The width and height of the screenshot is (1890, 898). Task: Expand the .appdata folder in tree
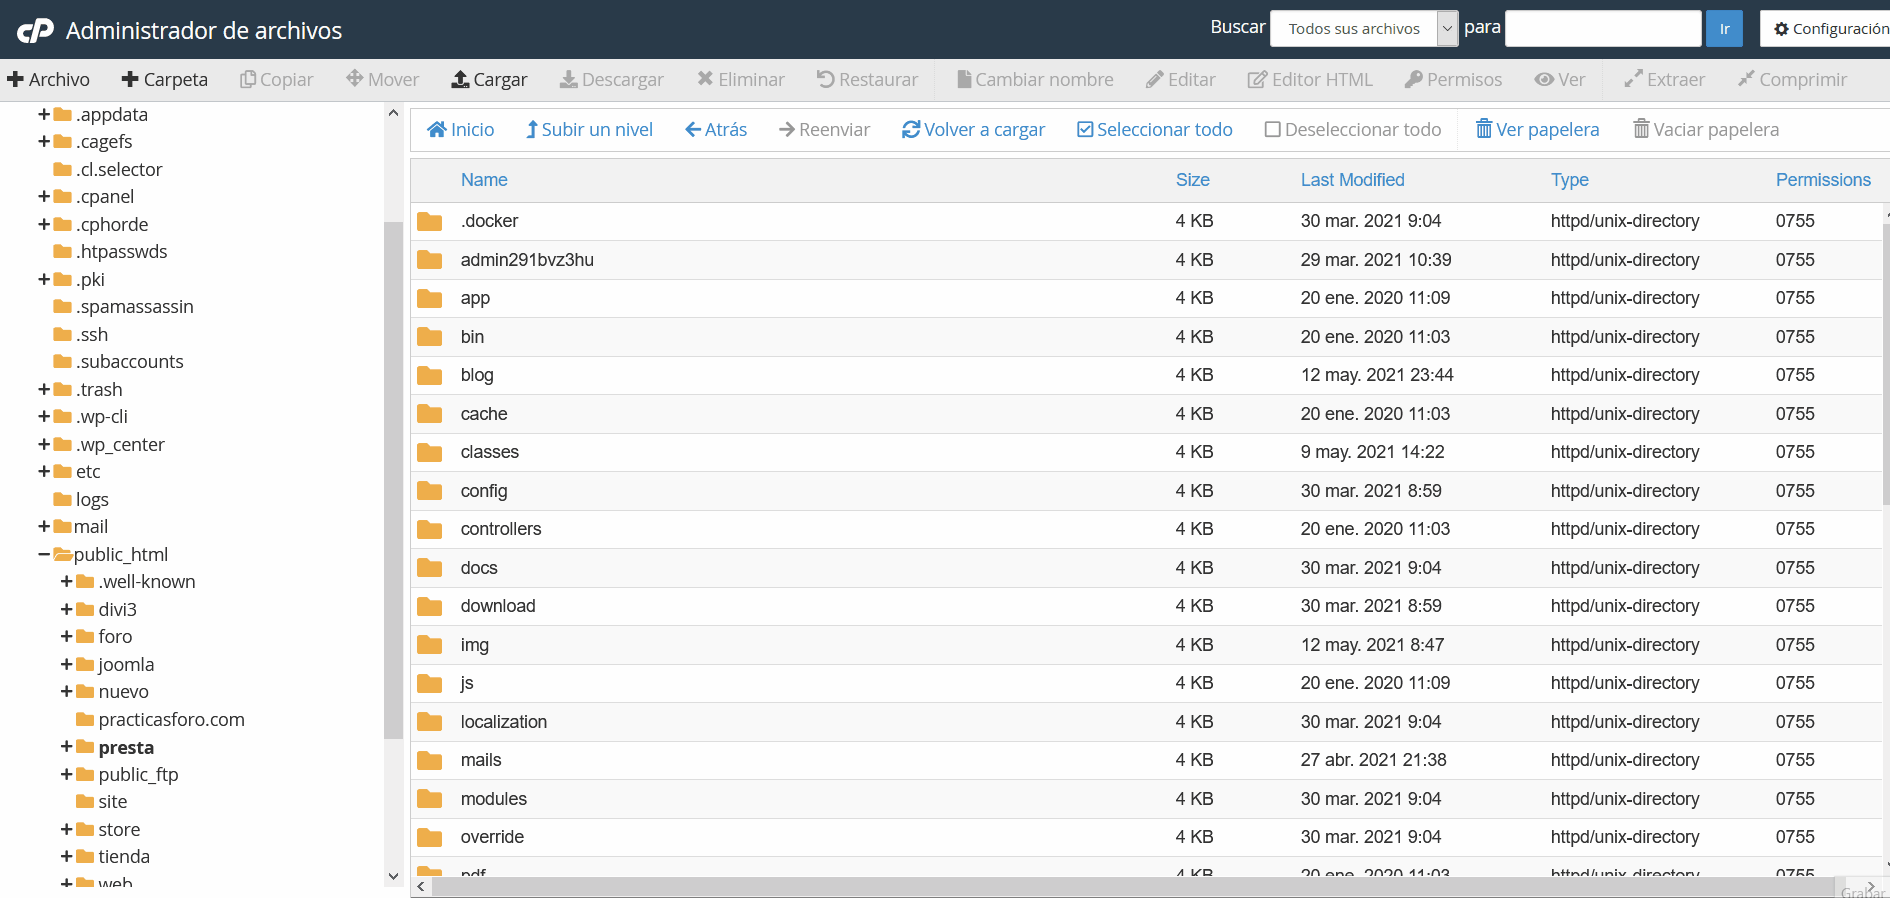[x=44, y=114]
